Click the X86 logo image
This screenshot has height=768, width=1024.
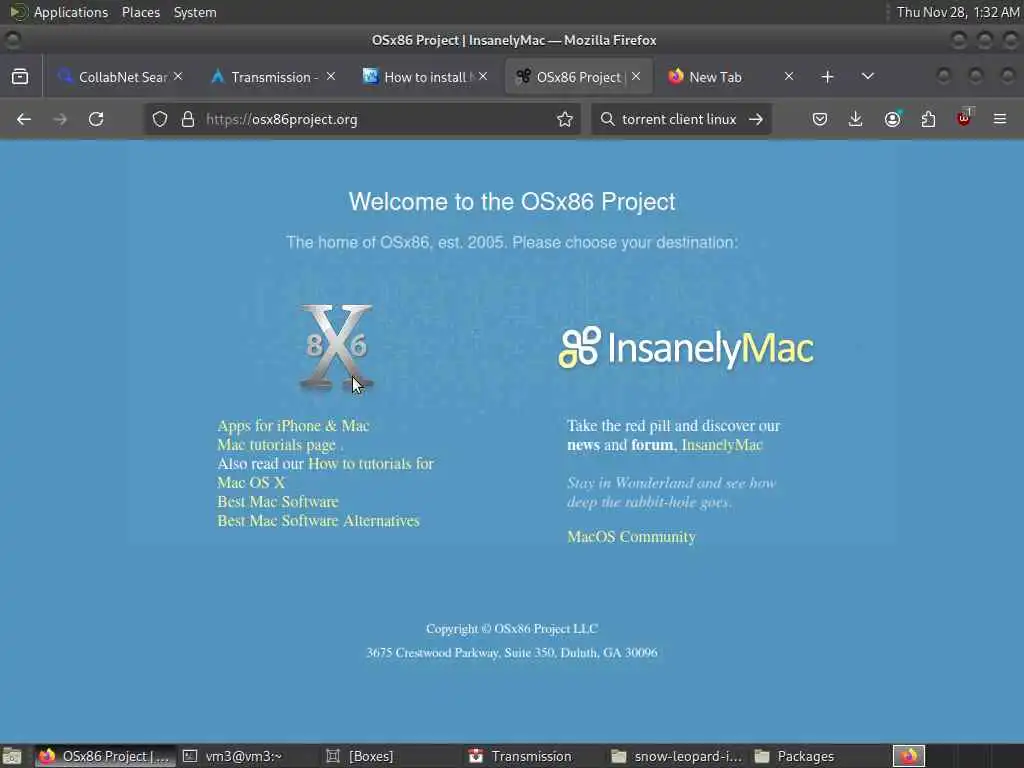point(336,347)
